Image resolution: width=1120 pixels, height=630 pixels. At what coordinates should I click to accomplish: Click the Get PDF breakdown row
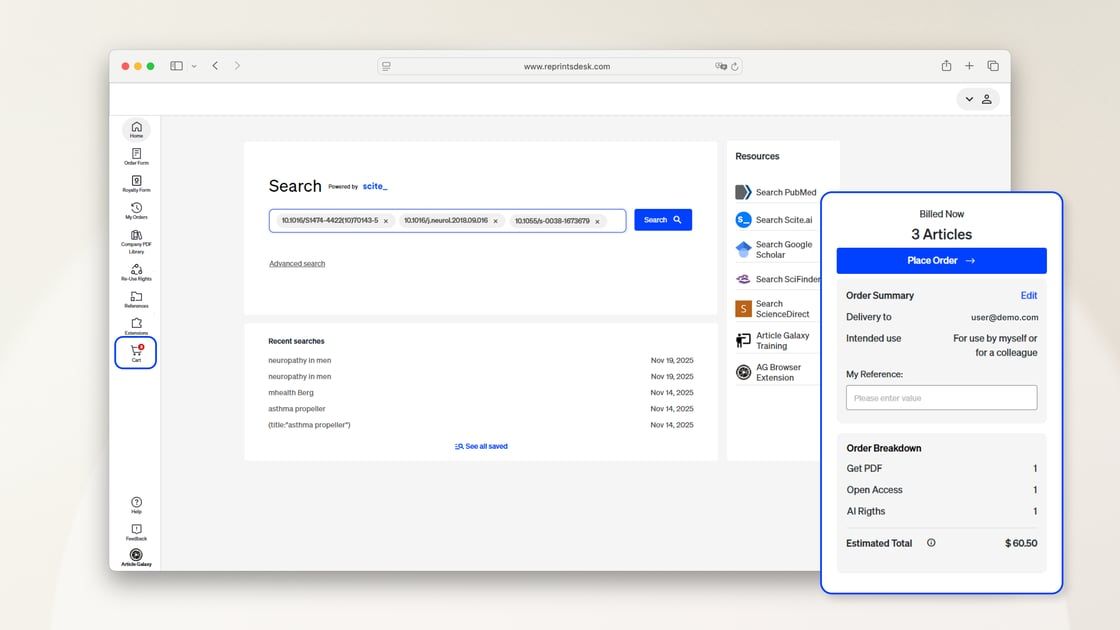(x=941, y=469)
